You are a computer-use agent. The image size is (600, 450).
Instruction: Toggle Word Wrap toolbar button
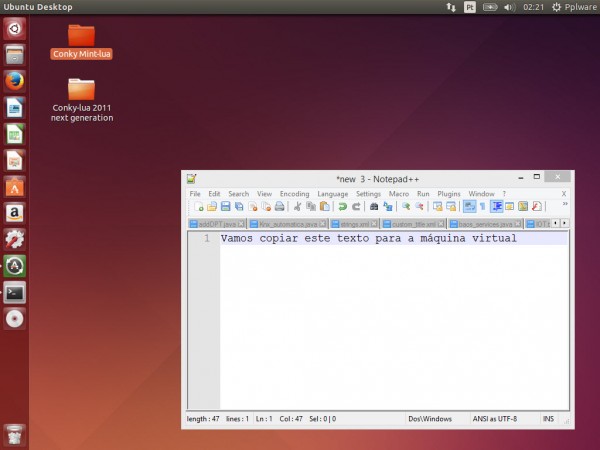click(470, 207)
